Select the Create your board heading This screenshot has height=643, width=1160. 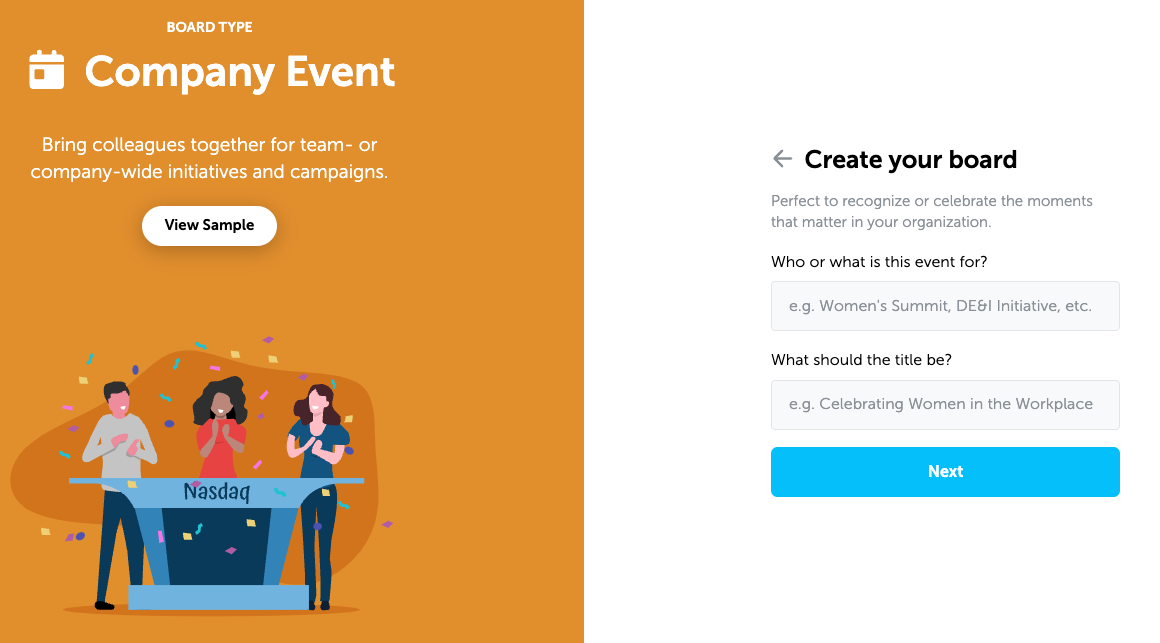pyautogui.click(x=912, y=159)
